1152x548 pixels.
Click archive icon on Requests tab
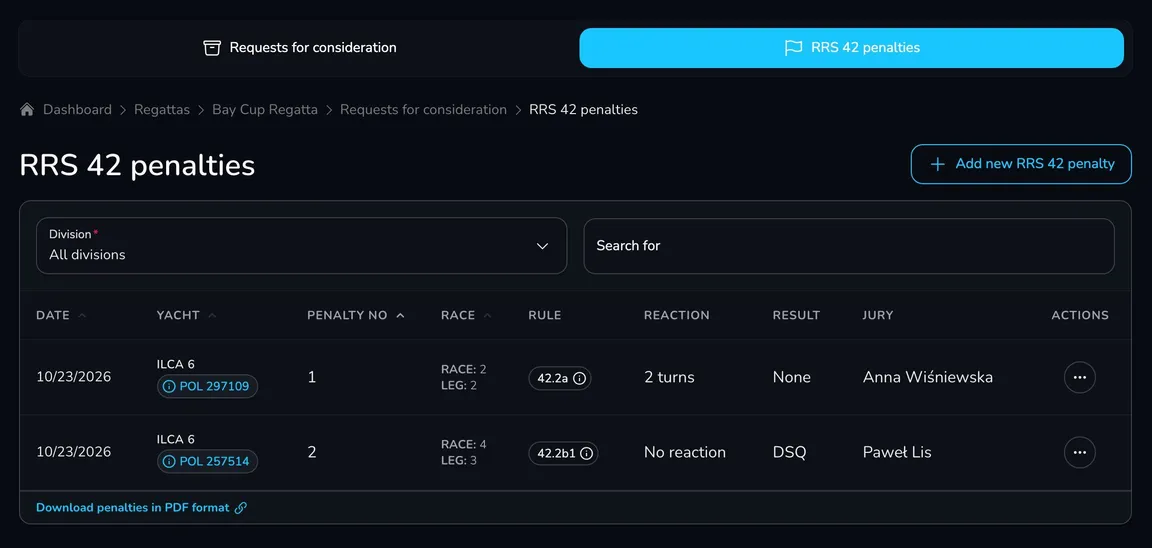212,48
